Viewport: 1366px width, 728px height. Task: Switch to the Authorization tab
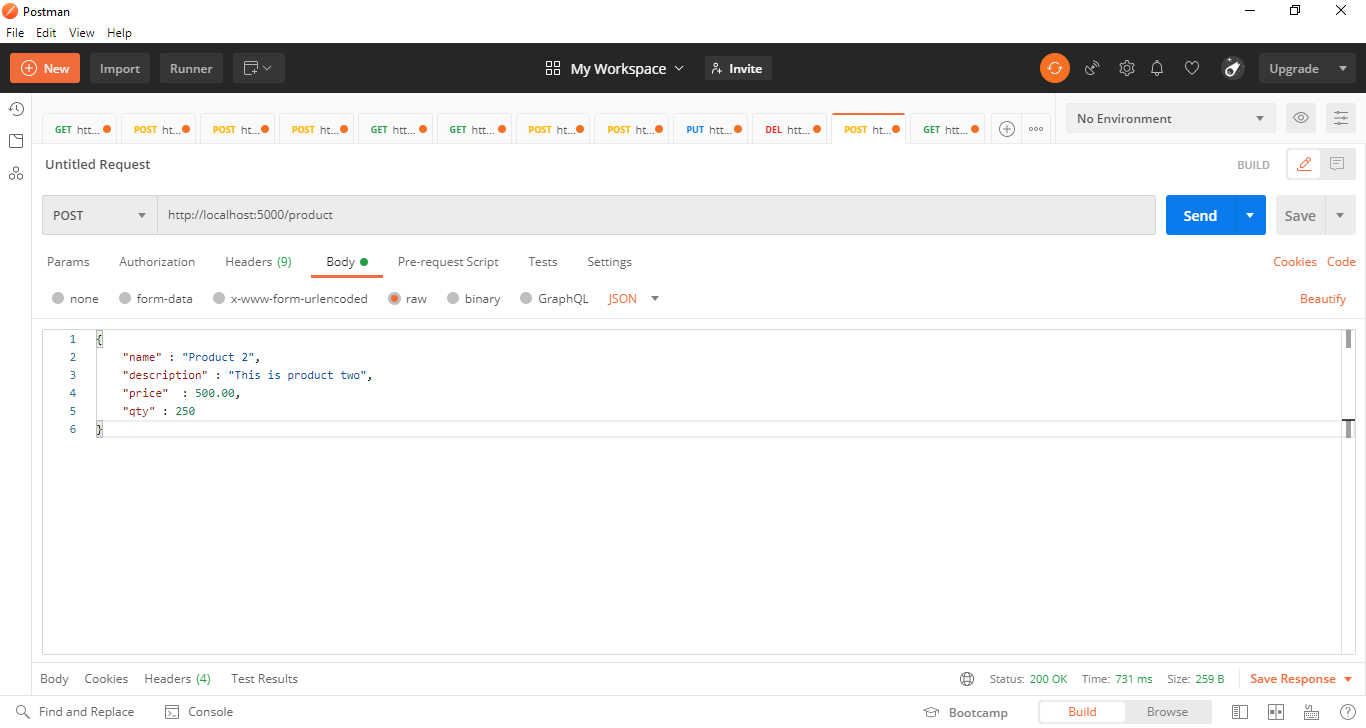click(x=157, y=262)
